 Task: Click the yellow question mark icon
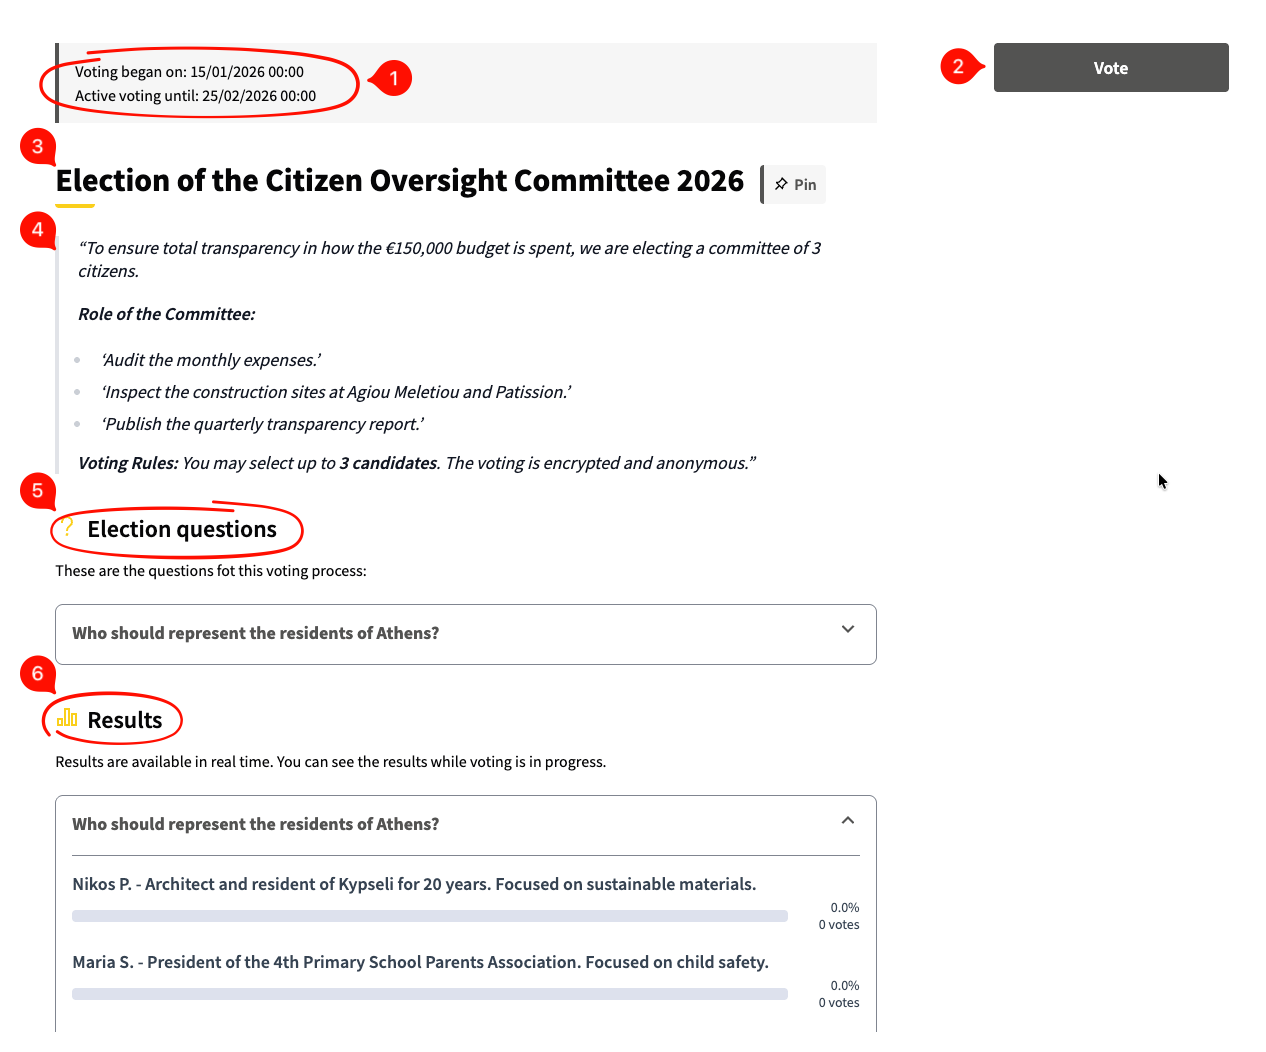point(67,527)
